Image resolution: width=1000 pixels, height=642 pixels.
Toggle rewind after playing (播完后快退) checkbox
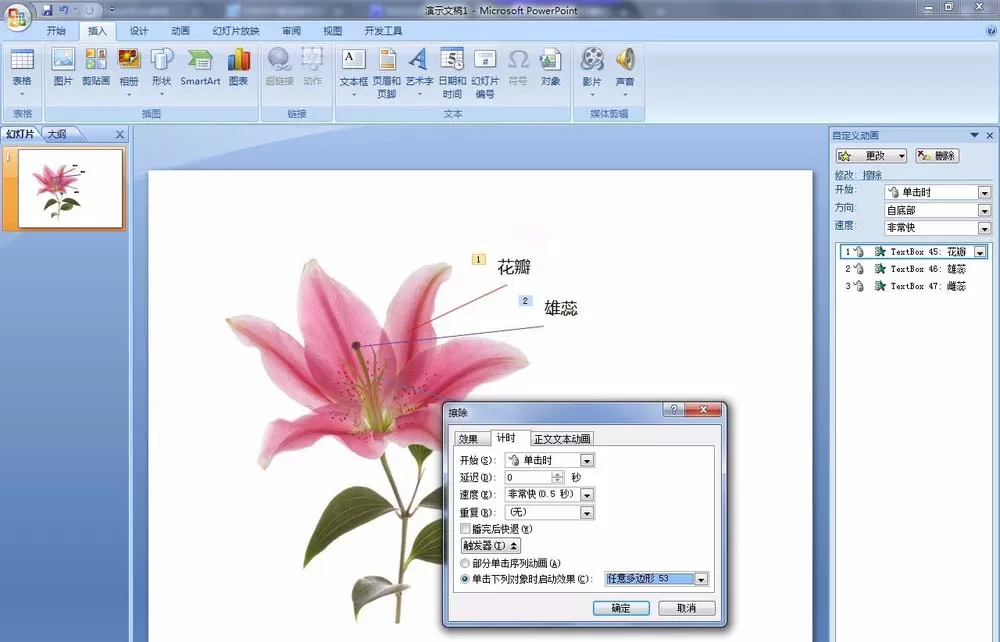point(465,529)
